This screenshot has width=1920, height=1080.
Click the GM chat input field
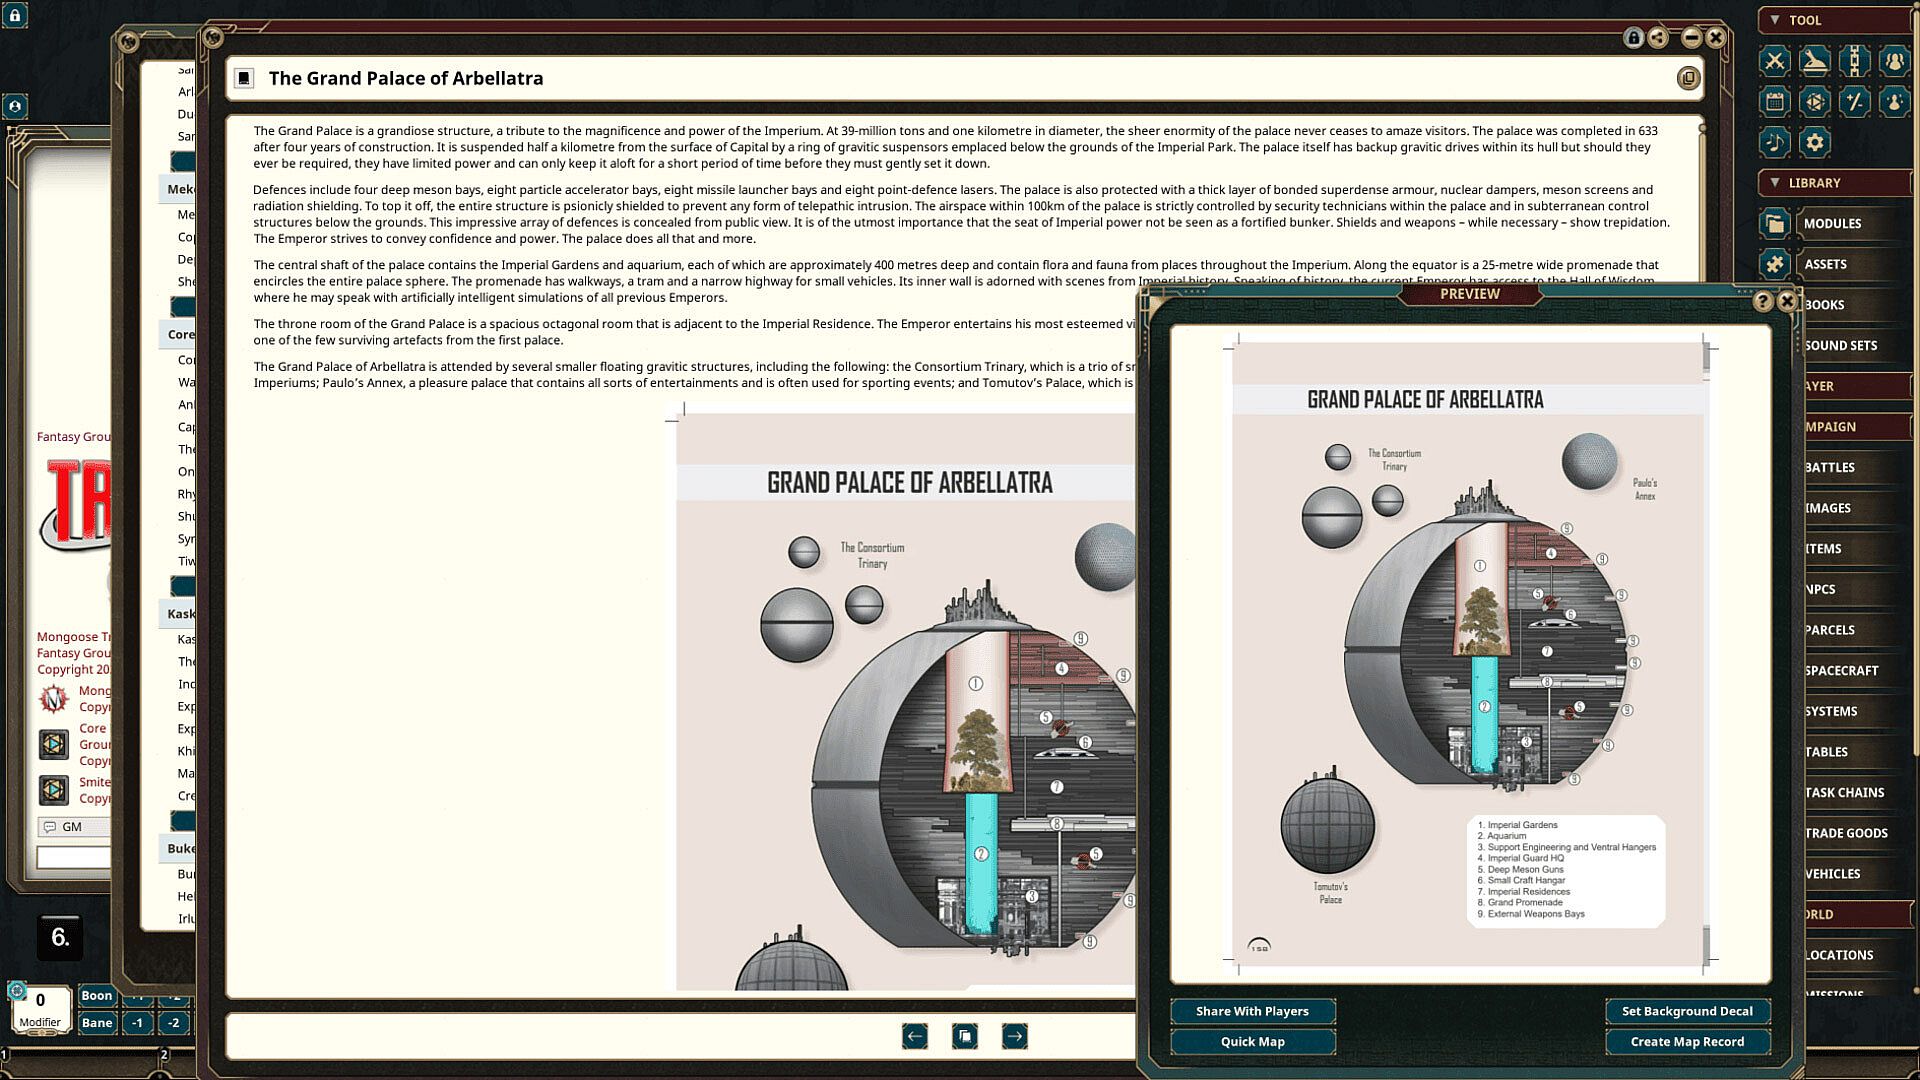(x=75, y=857)
